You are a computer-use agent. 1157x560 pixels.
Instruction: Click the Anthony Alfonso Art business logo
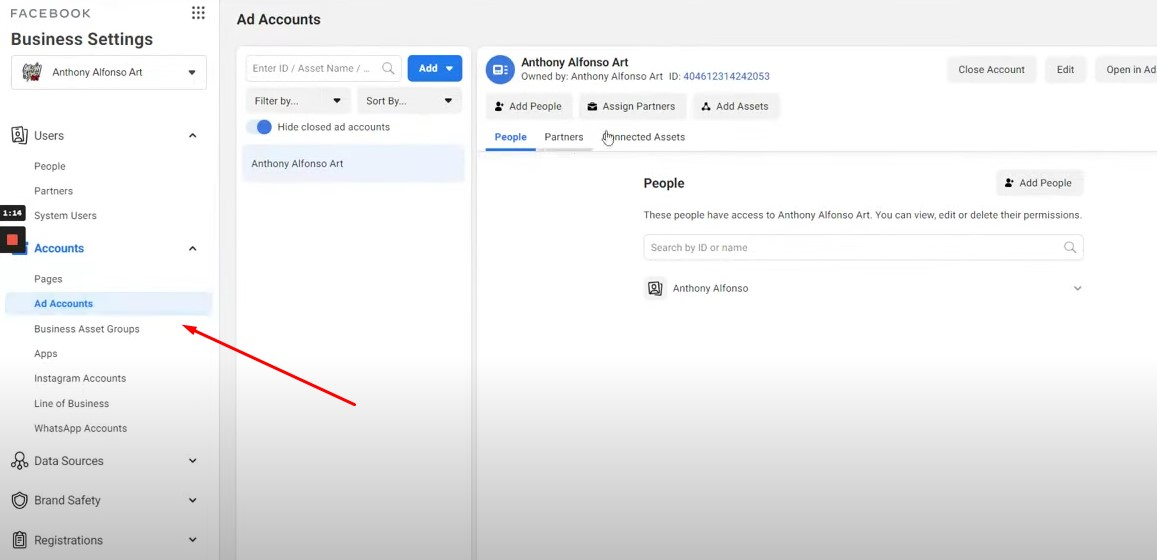[x=32, y=72]
